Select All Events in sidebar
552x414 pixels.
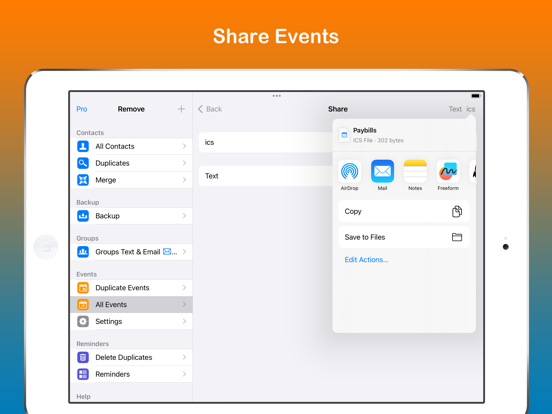coord(132,305)
